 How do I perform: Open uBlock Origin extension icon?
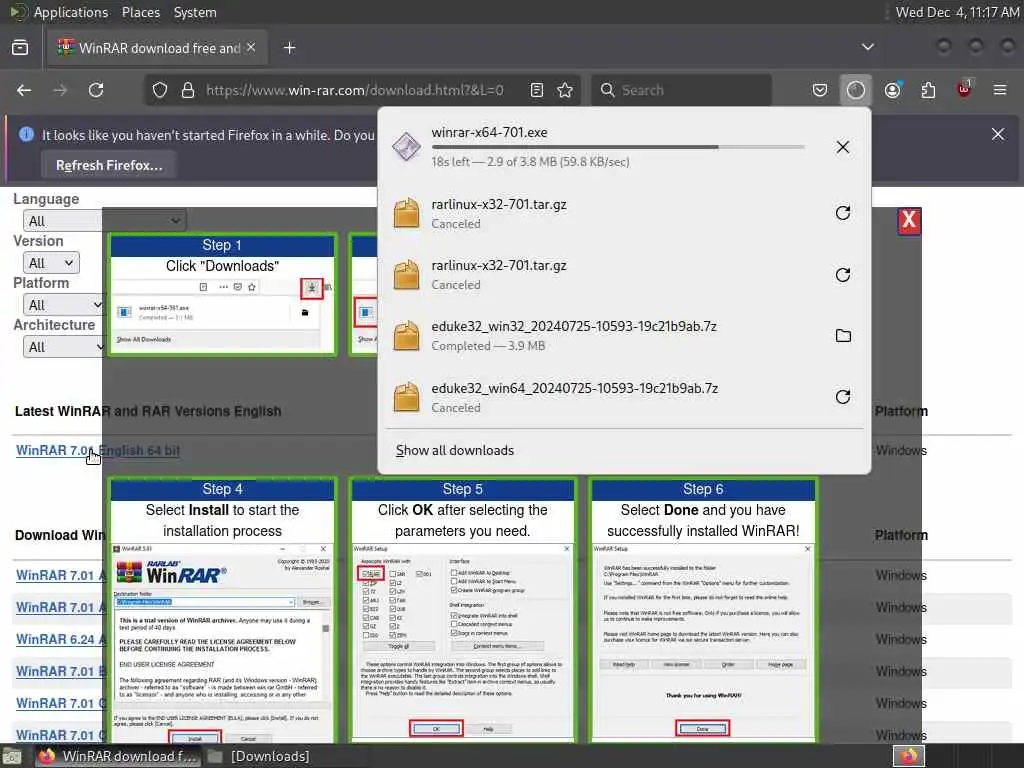965,89
